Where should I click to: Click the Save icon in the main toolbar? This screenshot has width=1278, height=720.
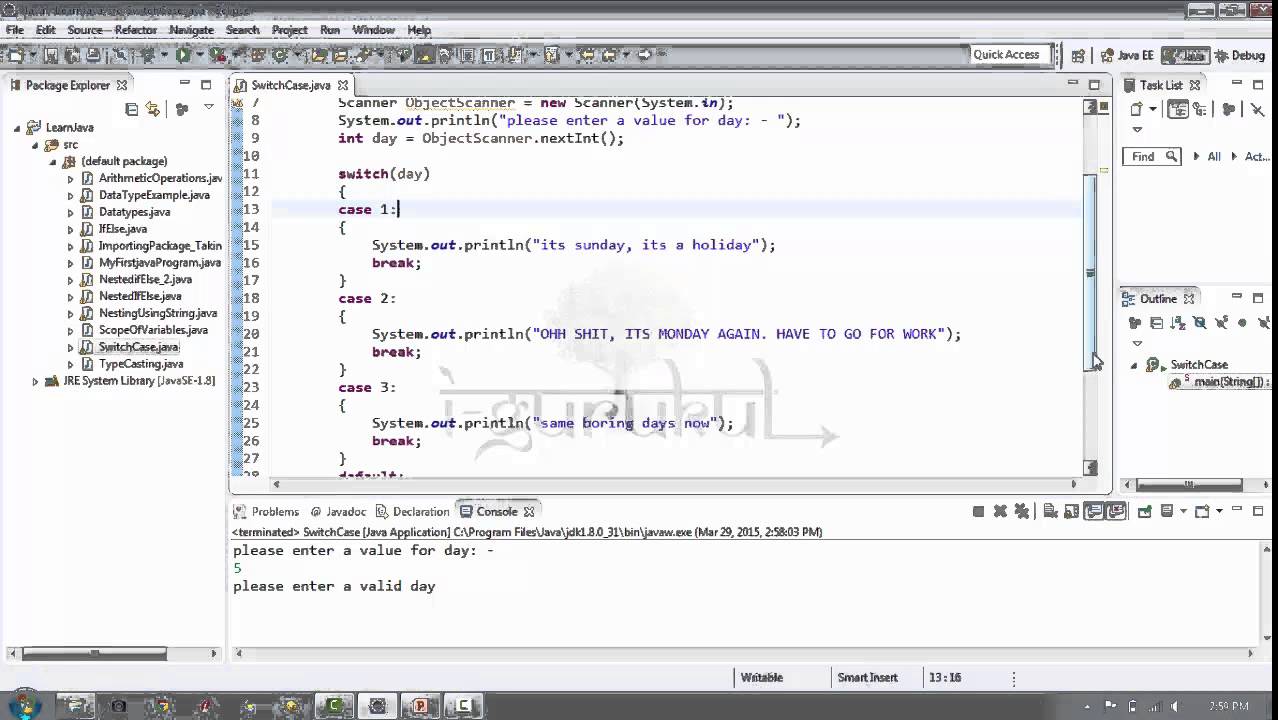pyautogui.click(x=50, y=55)
